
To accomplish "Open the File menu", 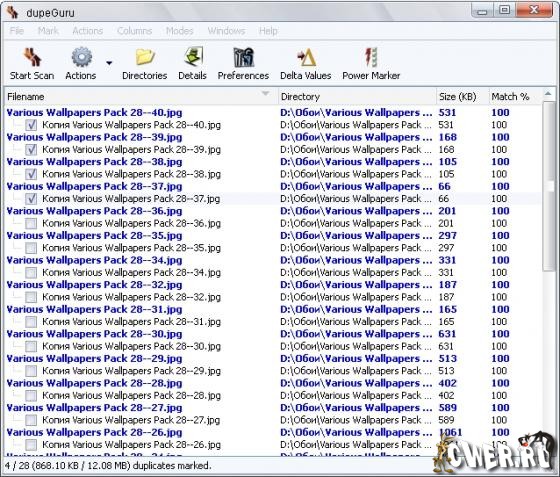I will pos(17,31).
